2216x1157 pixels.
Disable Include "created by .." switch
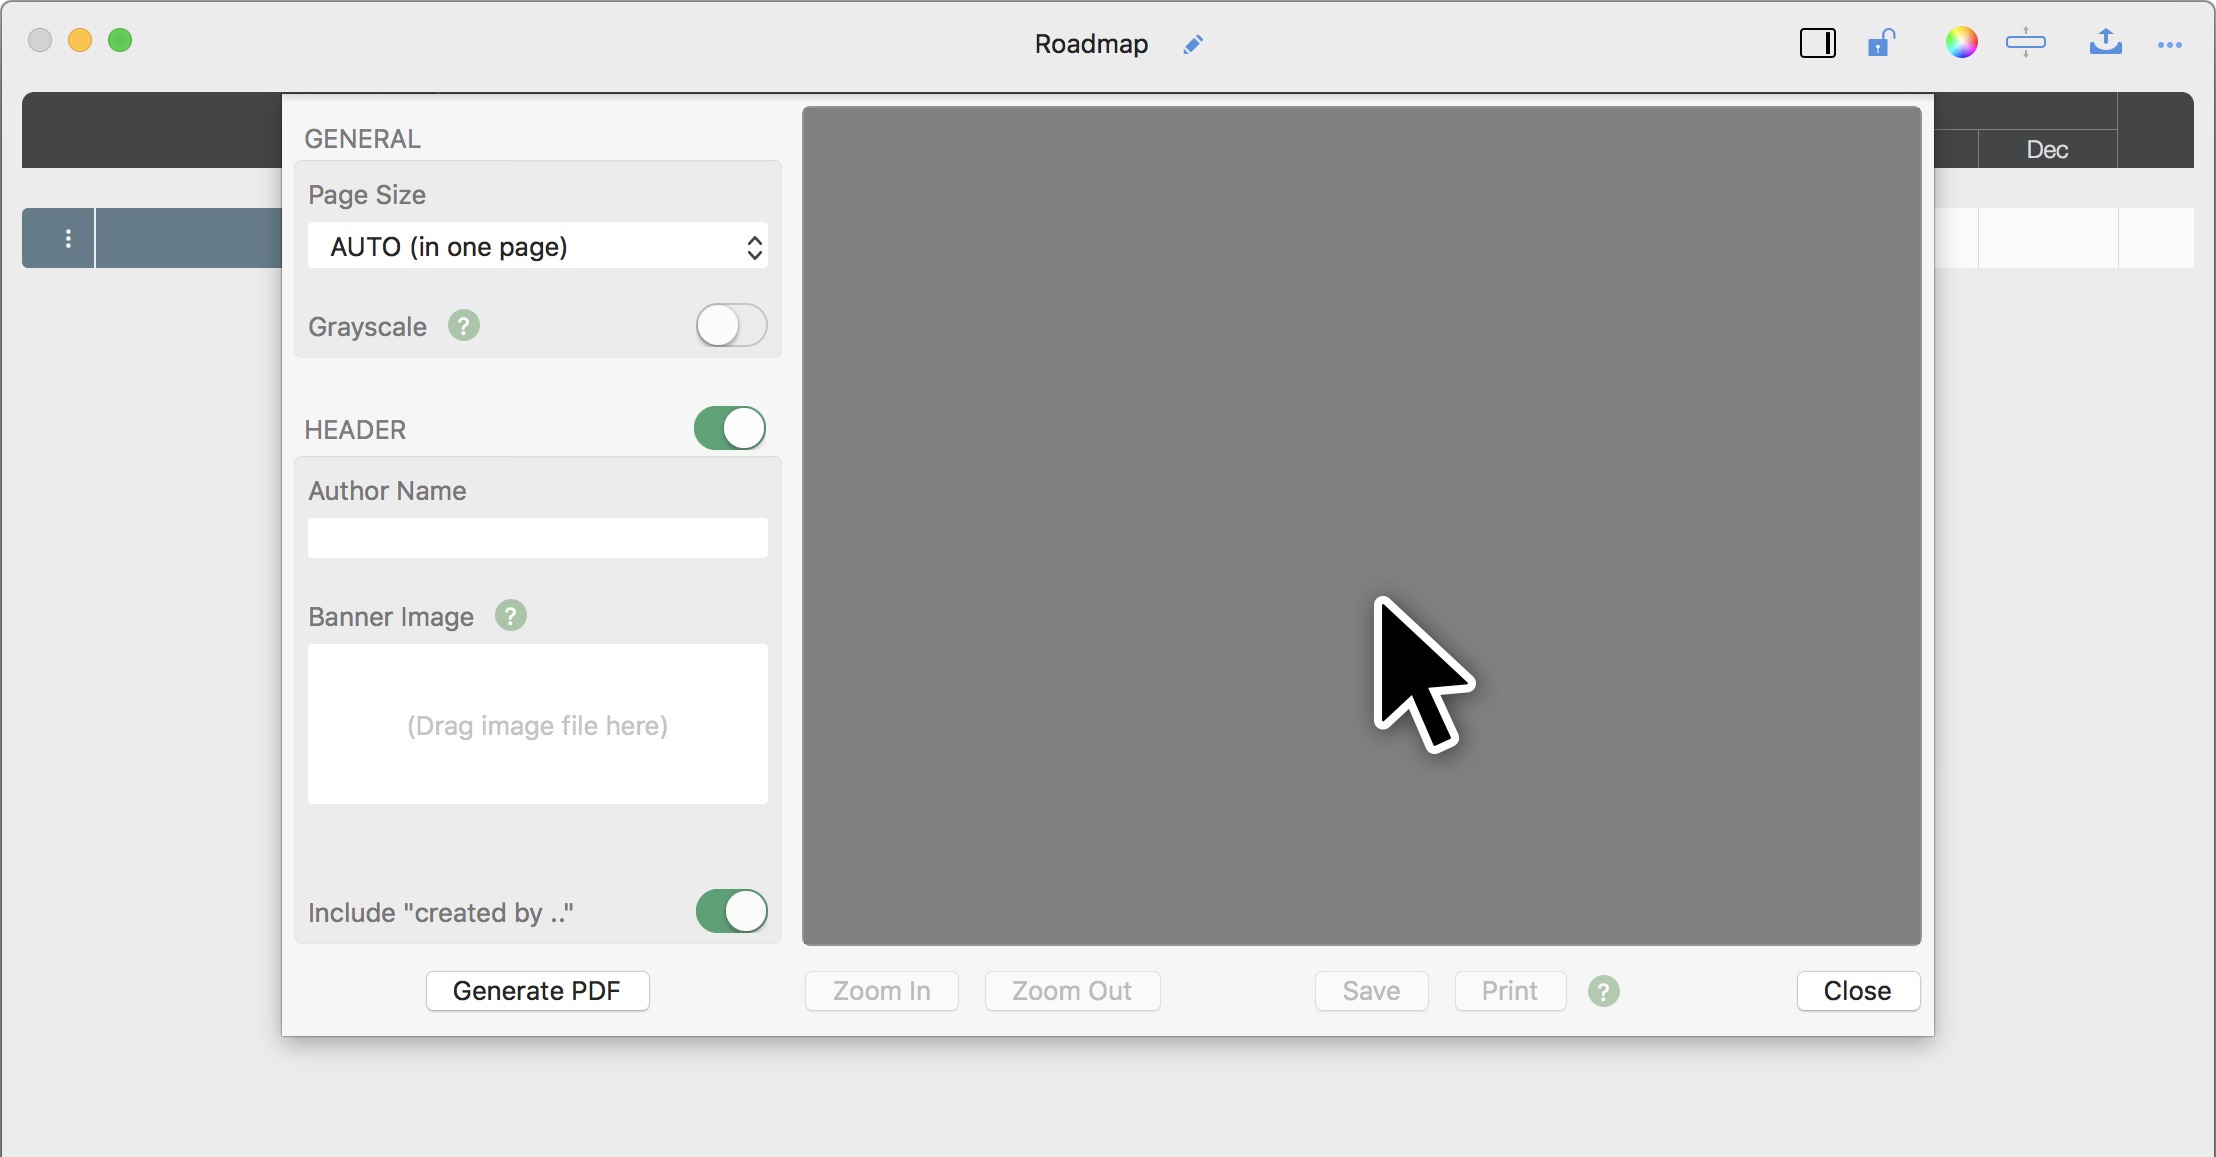tap(731, 912)
